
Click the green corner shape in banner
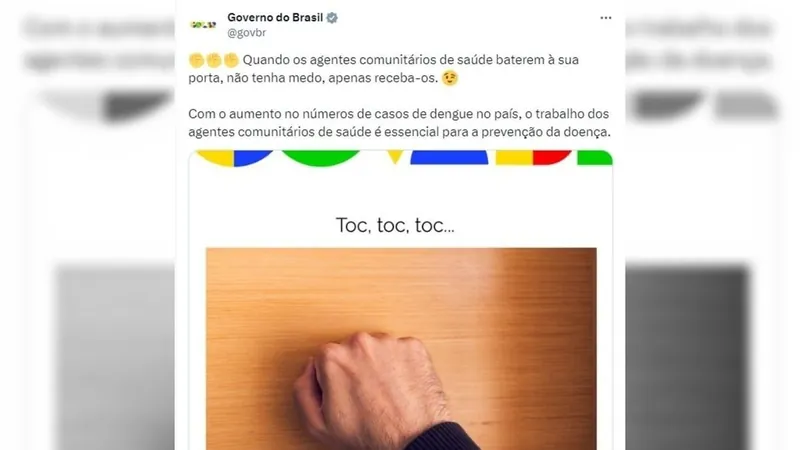pyautogui.click(x=594, y=157)
